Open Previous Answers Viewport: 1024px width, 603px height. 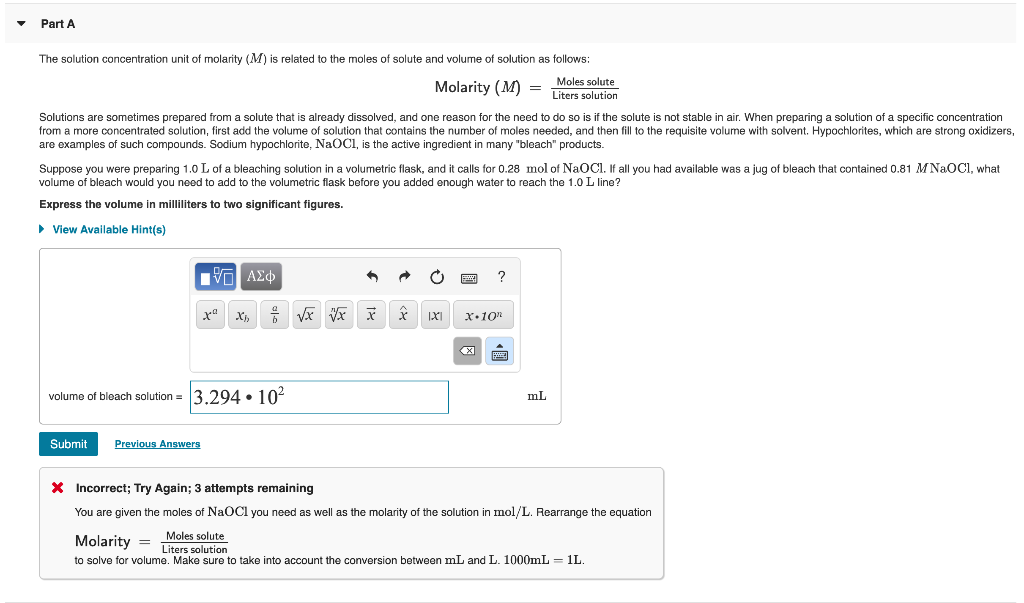(157, 443)
